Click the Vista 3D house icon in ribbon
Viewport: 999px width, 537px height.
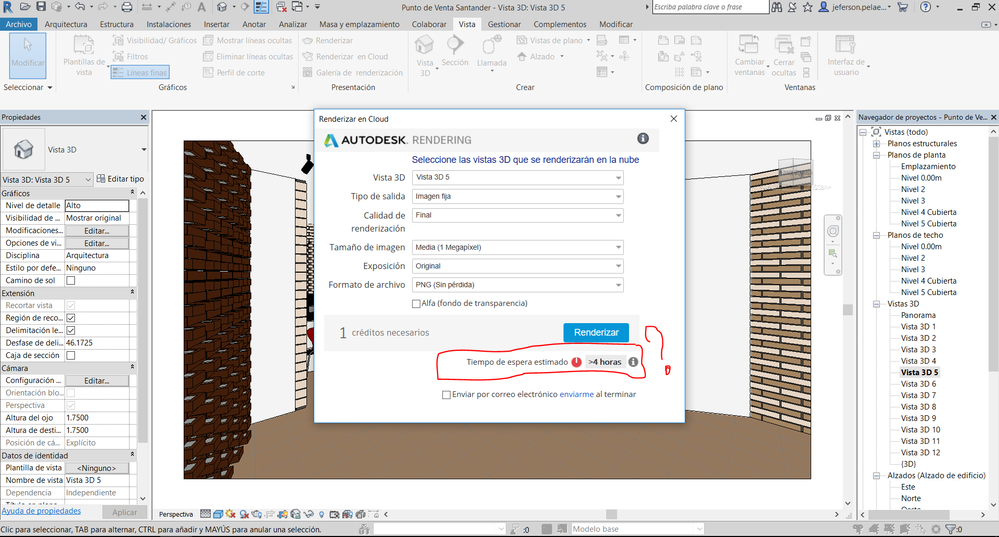click(424, 45)
